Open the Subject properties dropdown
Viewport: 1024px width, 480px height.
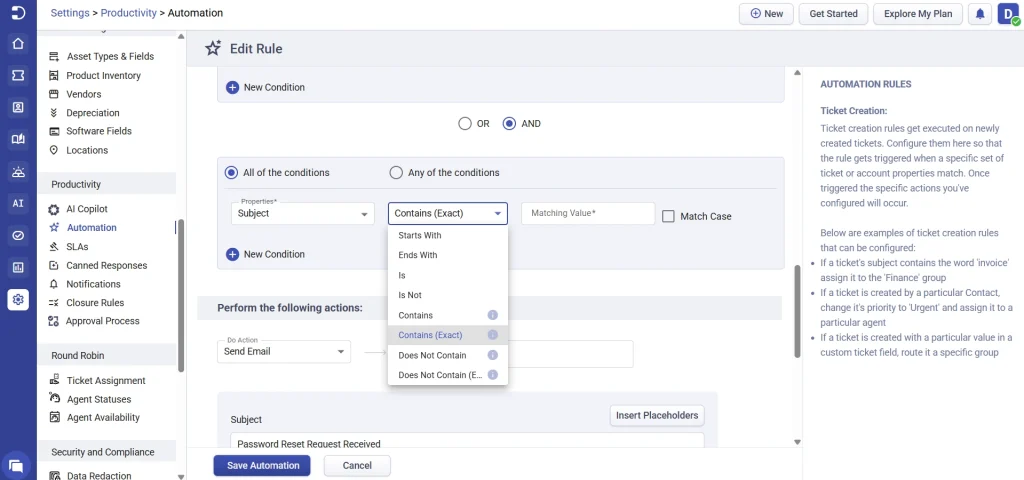[302, 214]
